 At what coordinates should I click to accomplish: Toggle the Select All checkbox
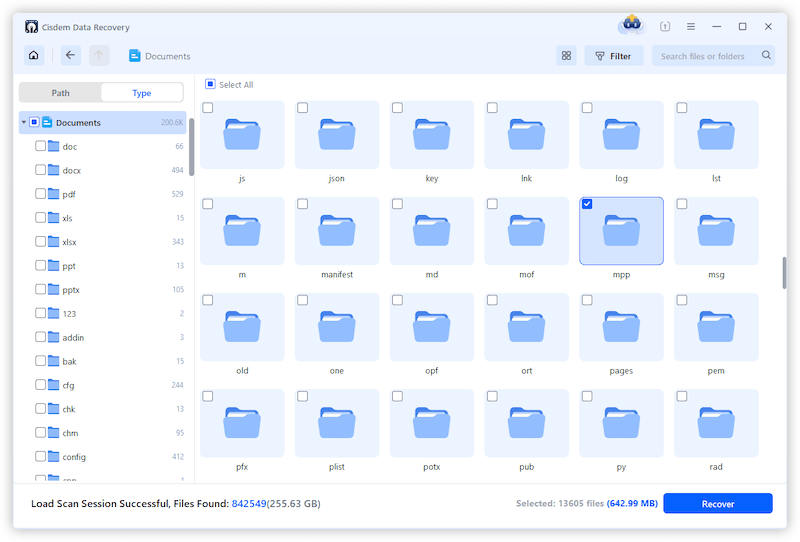coord(210,84)
